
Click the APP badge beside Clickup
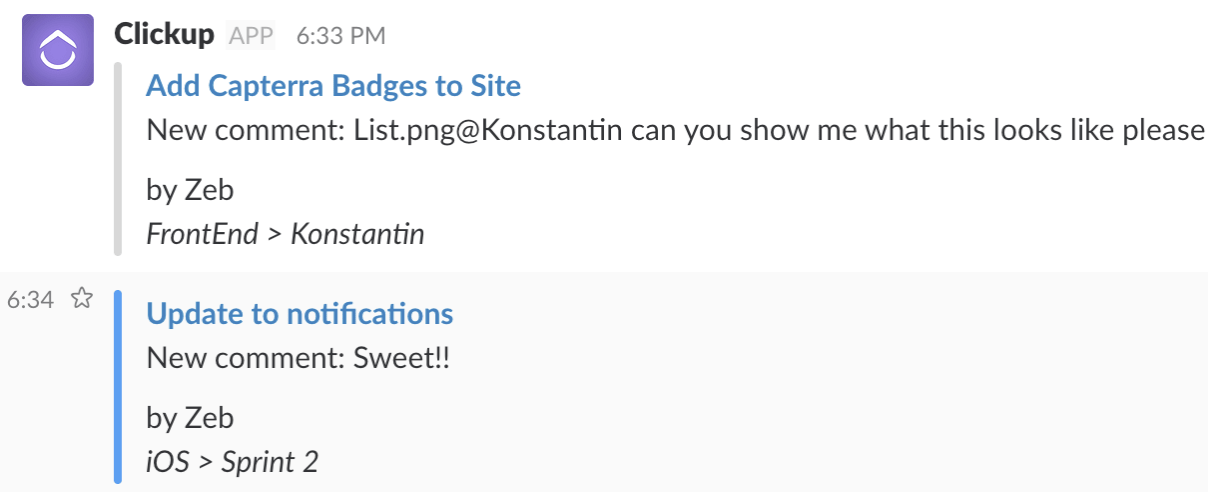tap(251, 36)
